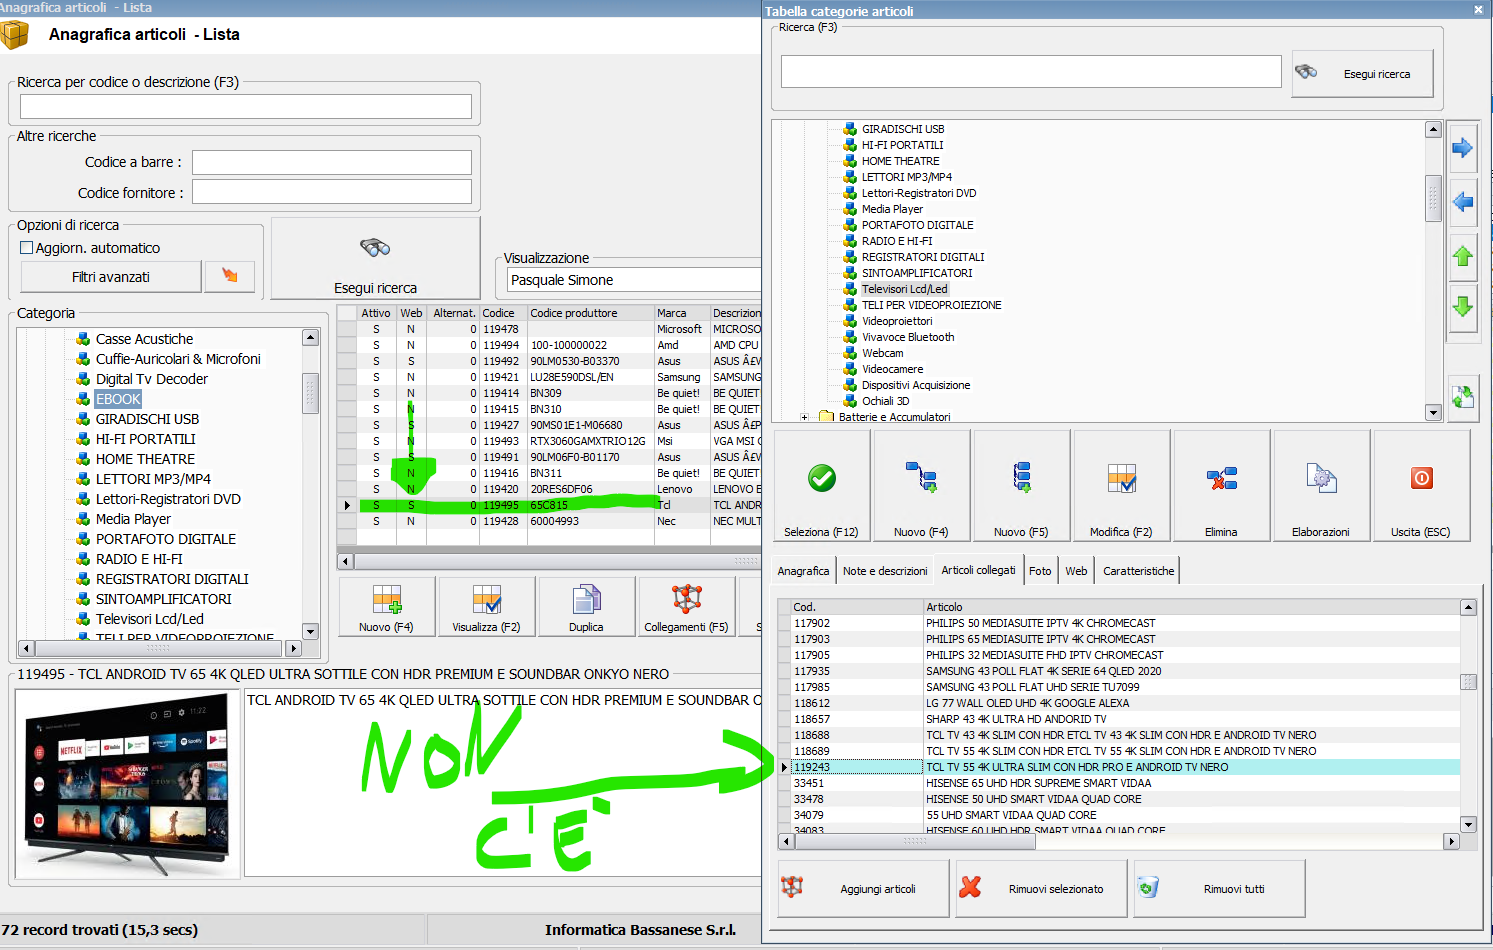This screenshot has height=950, width=1493.
Task: Focus the Codice a barre field
Action: tap(332, 162)
